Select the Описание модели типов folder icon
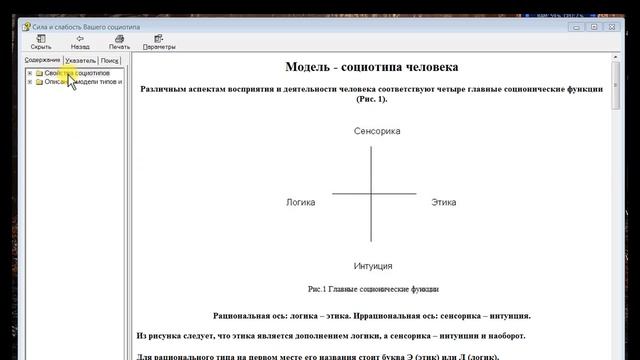Viewport: 640px width, 360px height. (x=39, y=82)
